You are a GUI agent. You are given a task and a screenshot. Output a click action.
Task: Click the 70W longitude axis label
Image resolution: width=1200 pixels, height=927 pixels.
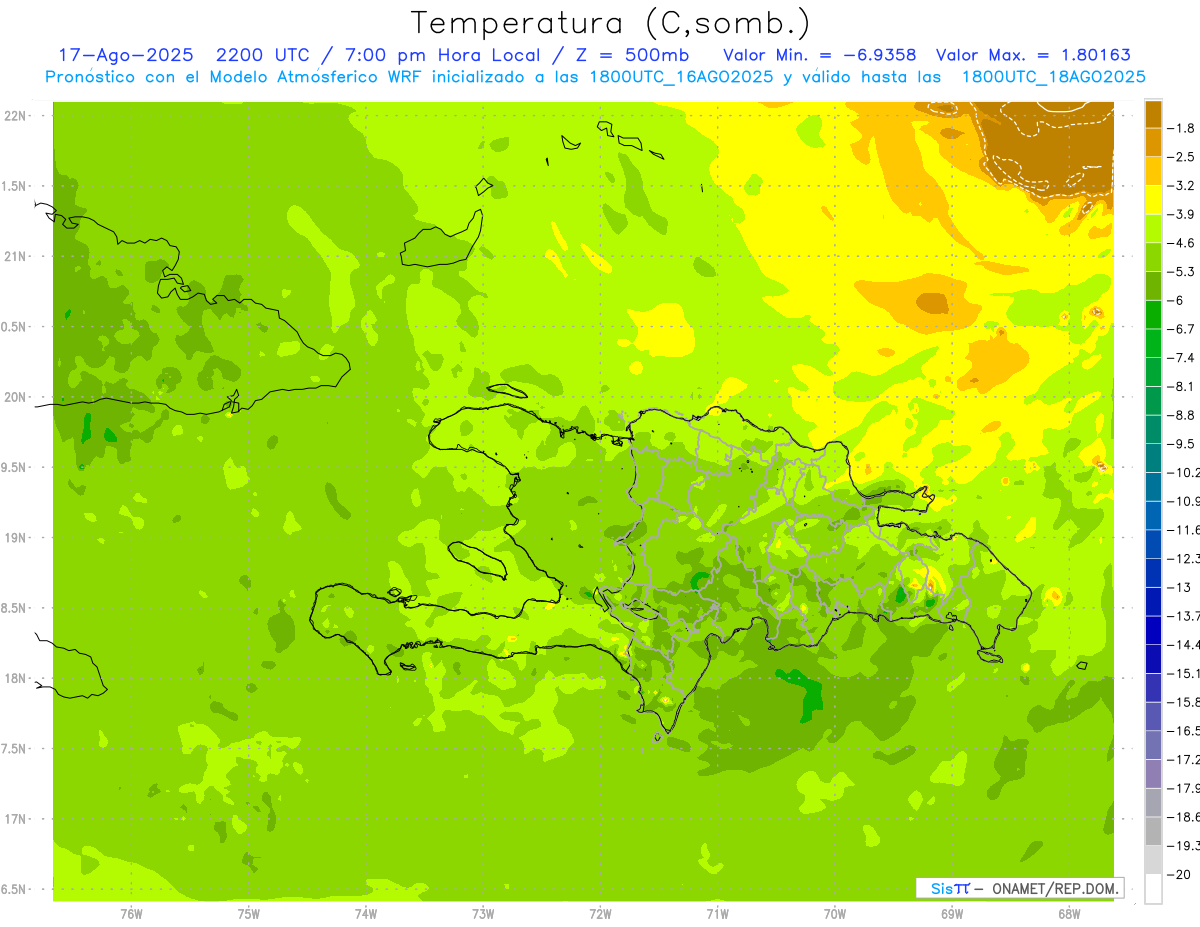(x=835, y=913)
